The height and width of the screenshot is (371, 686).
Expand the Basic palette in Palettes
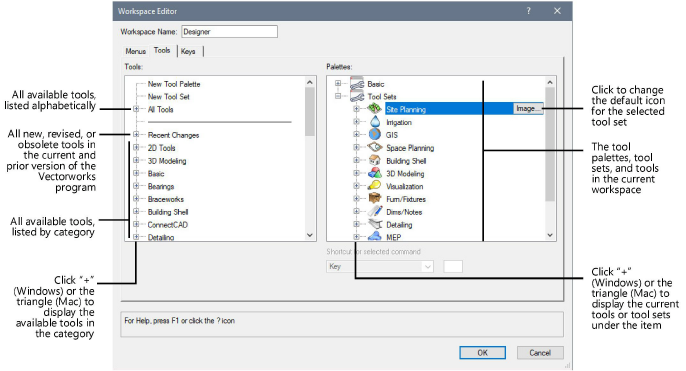click(338, 83)
